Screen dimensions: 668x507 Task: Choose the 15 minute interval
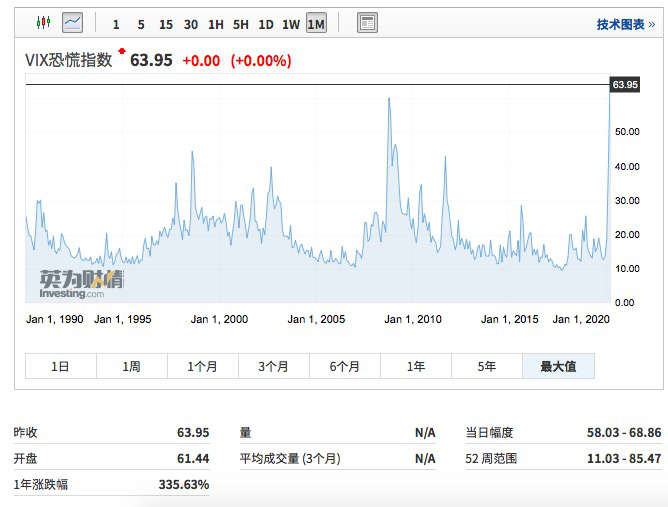pos(165,24)
